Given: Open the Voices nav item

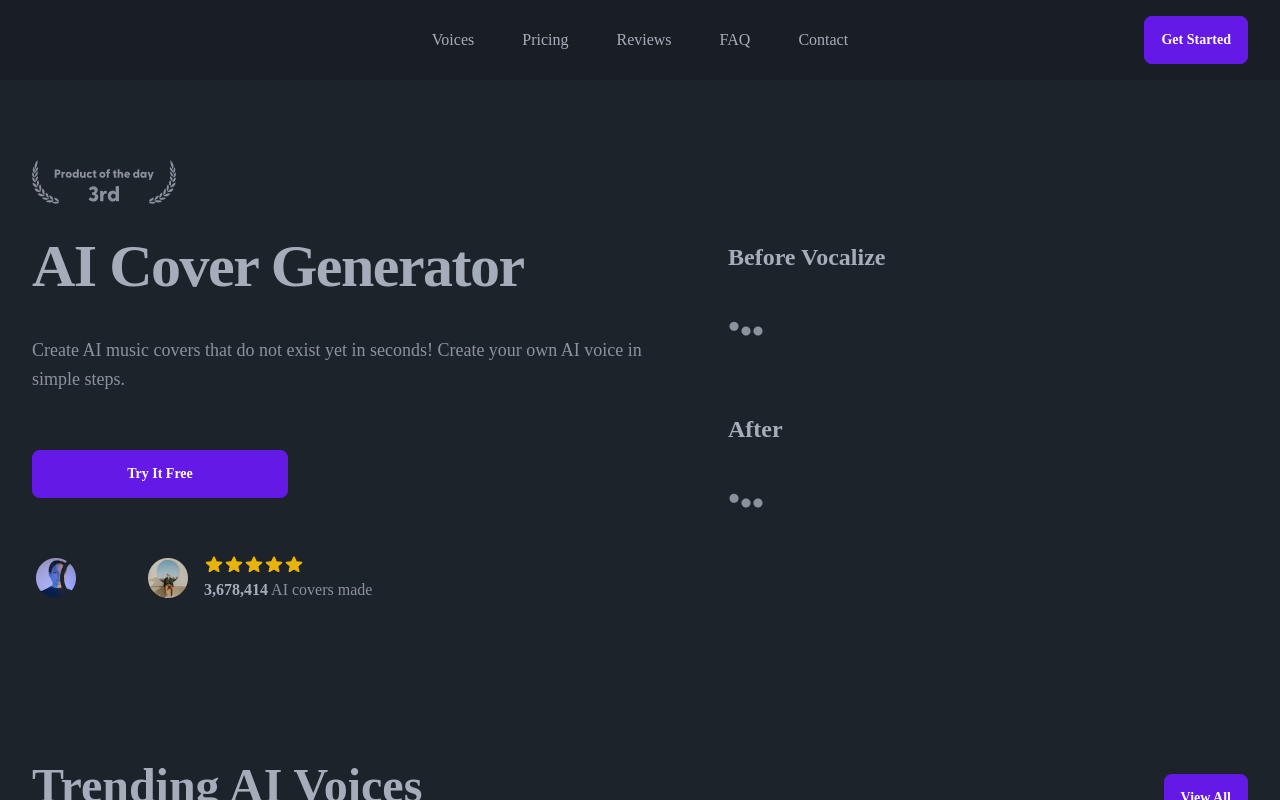Looking at the screenshot, I should (453, 40).
